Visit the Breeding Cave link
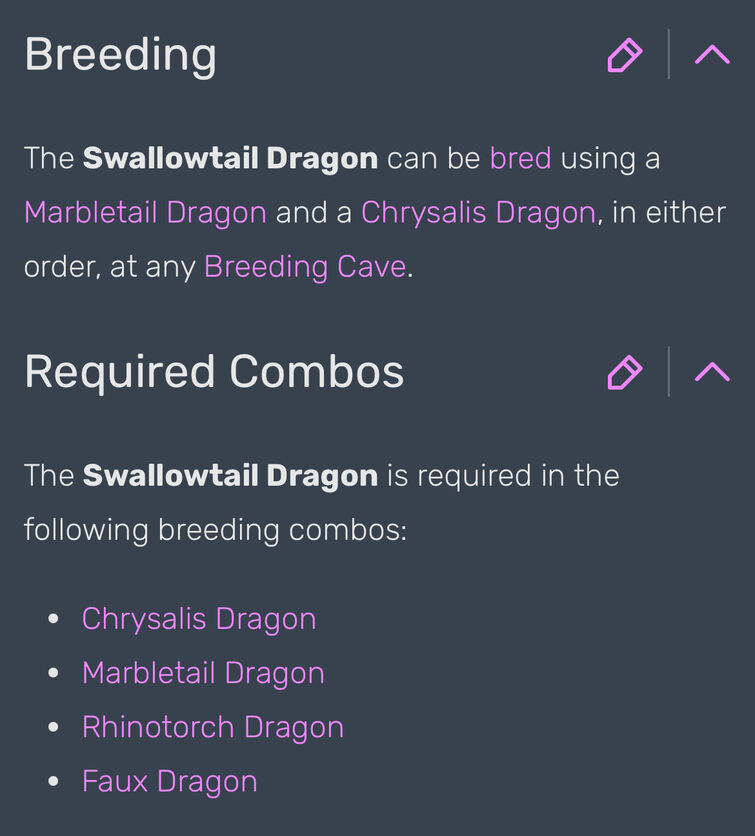Image resolution: width=755 pixels, height=836 pixels. [x=305, y=267]
